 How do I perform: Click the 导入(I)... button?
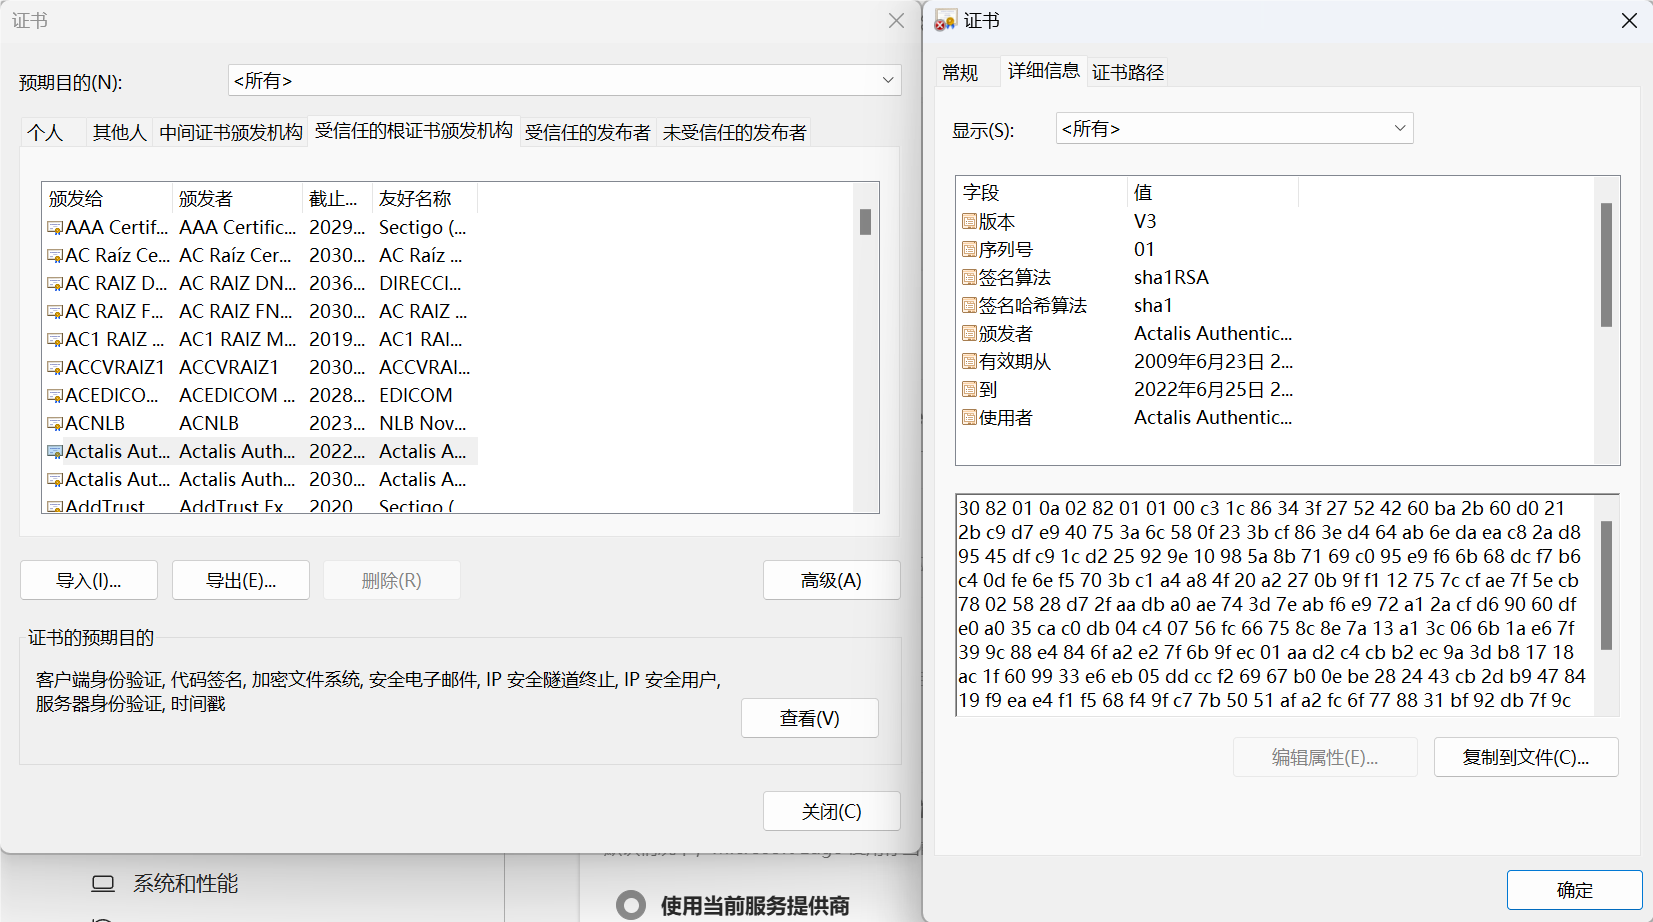(x=89, y=580)
